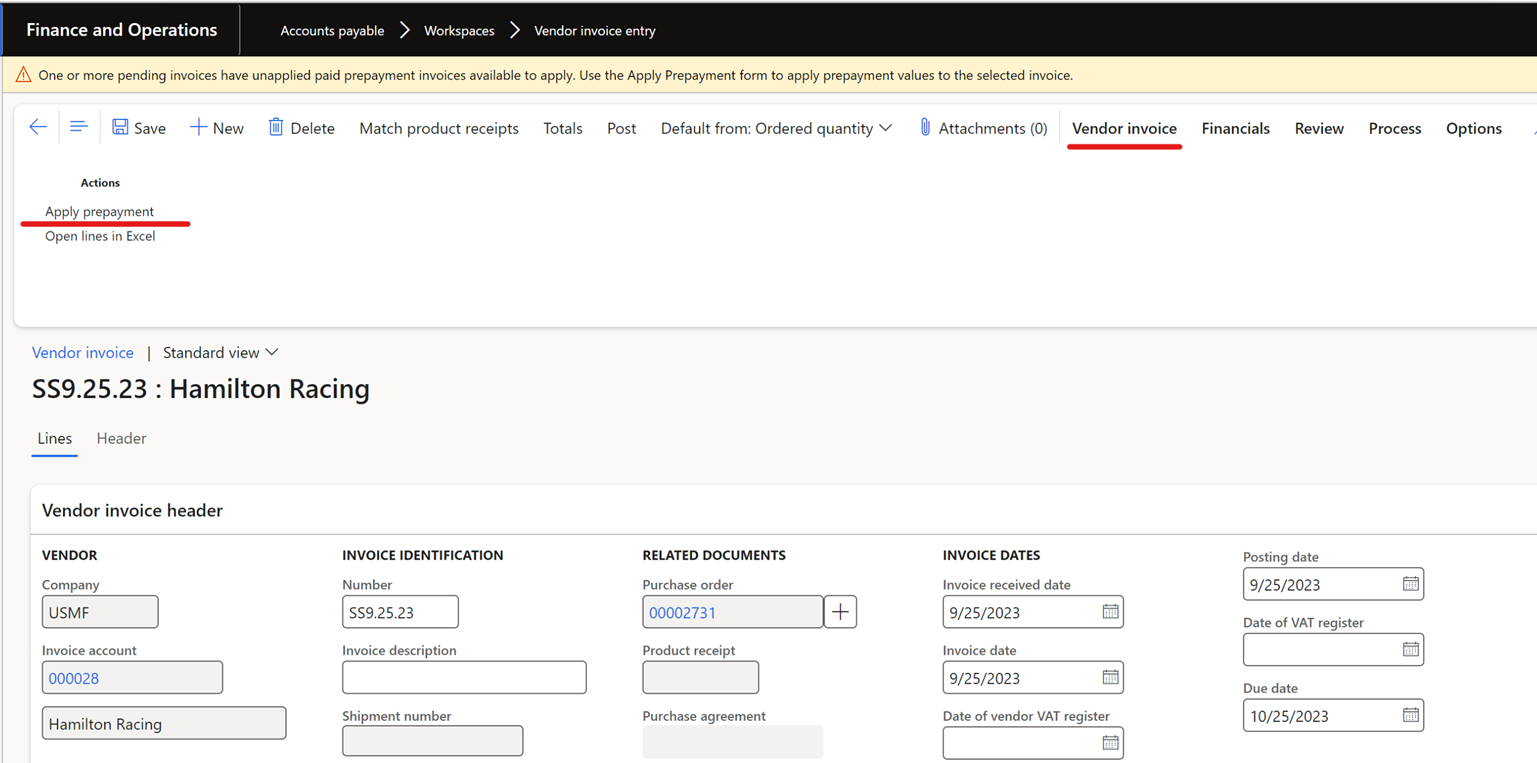1537x763 pixels.
Task: Click the back arrow icon
Action: (38, 127)
